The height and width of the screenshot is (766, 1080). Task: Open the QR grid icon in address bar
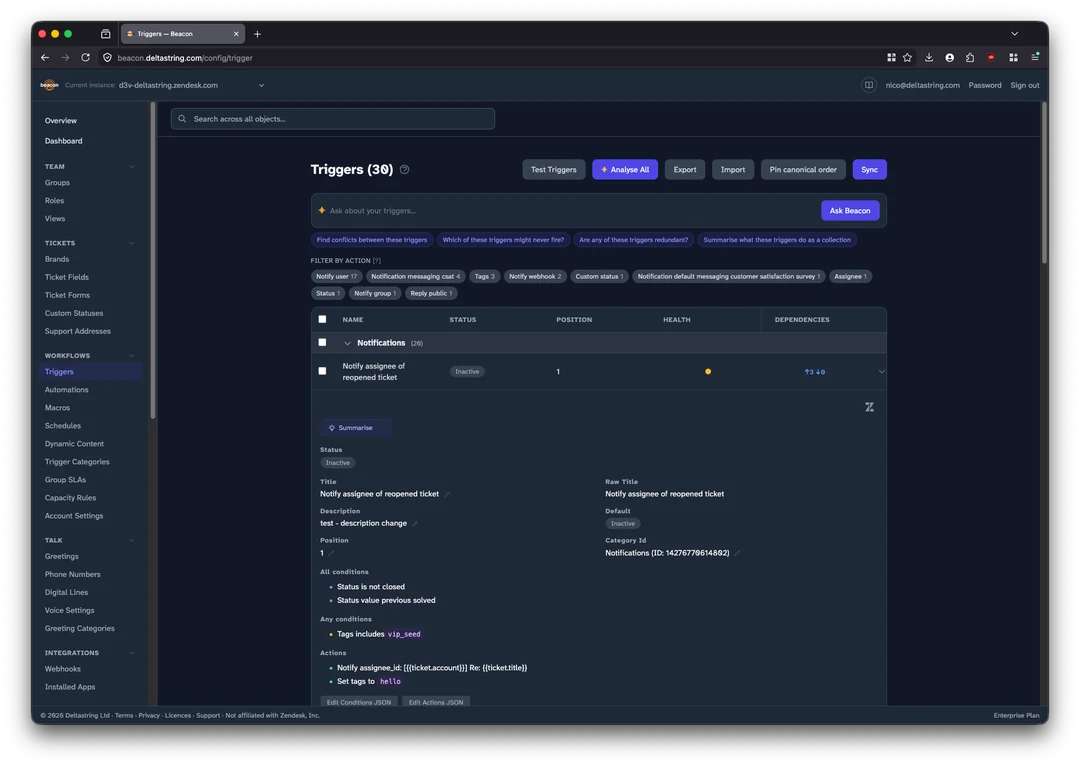click(x=891, y=58)
